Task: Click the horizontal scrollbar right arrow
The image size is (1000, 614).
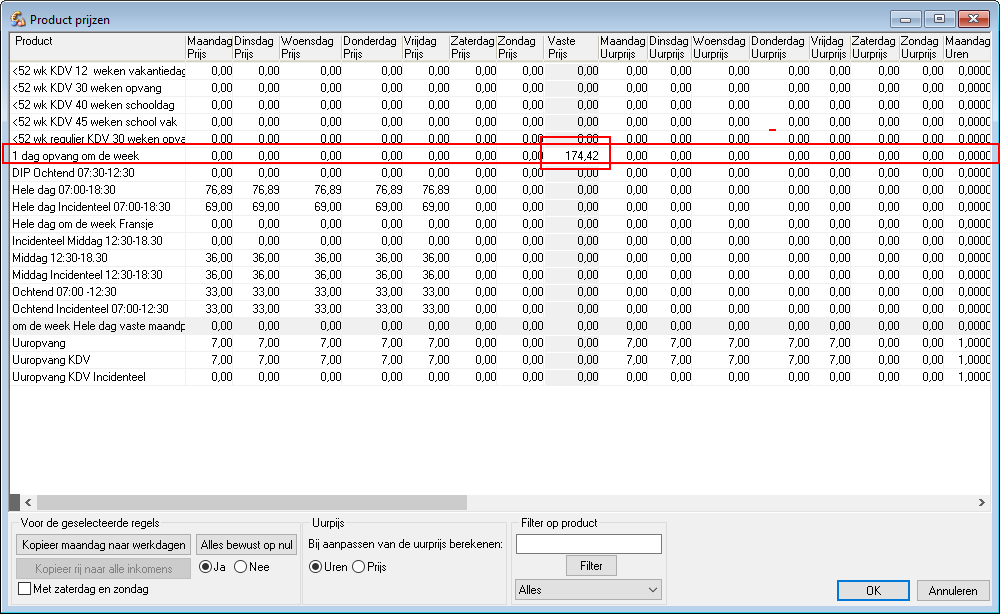Action: coord(981,502)
